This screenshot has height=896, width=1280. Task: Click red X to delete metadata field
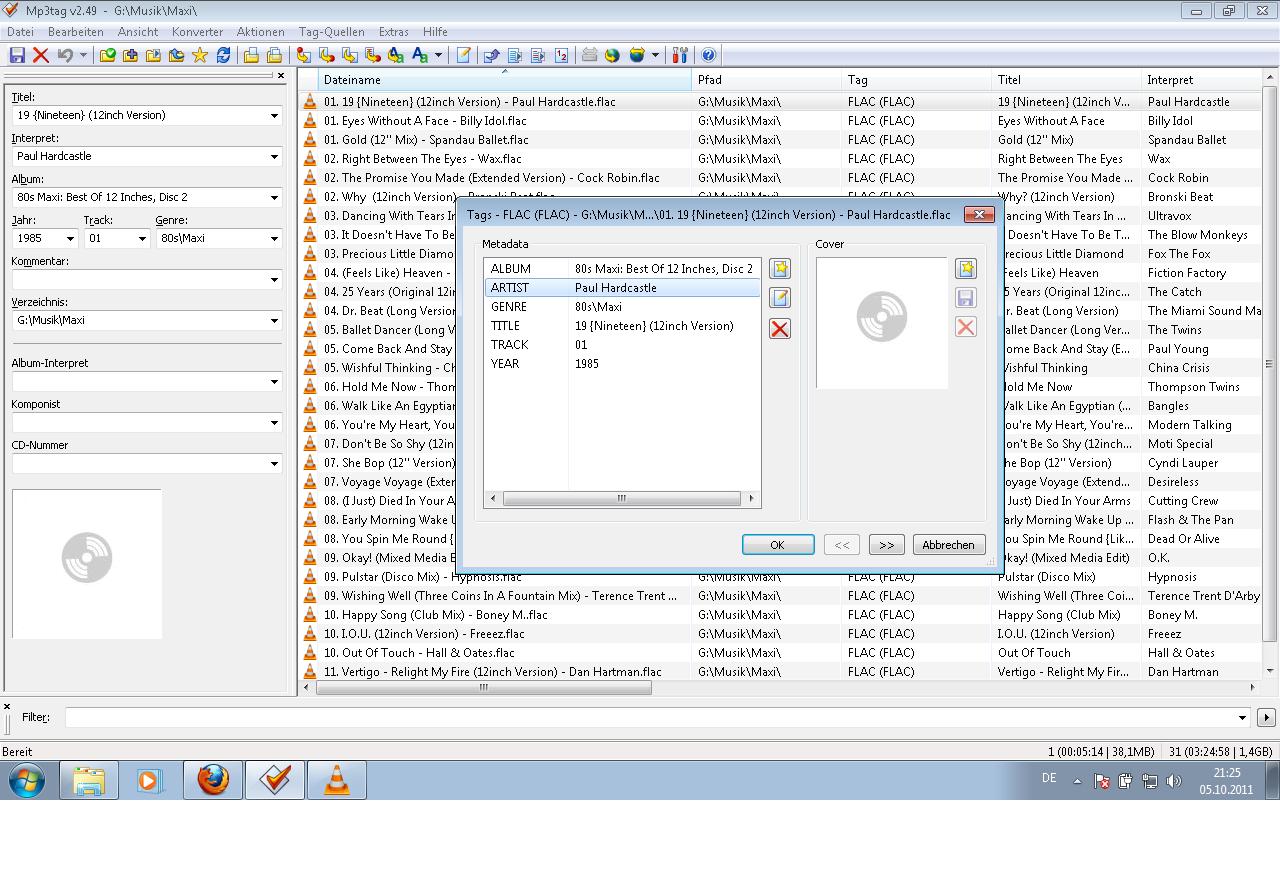click(x=780, y=329)
